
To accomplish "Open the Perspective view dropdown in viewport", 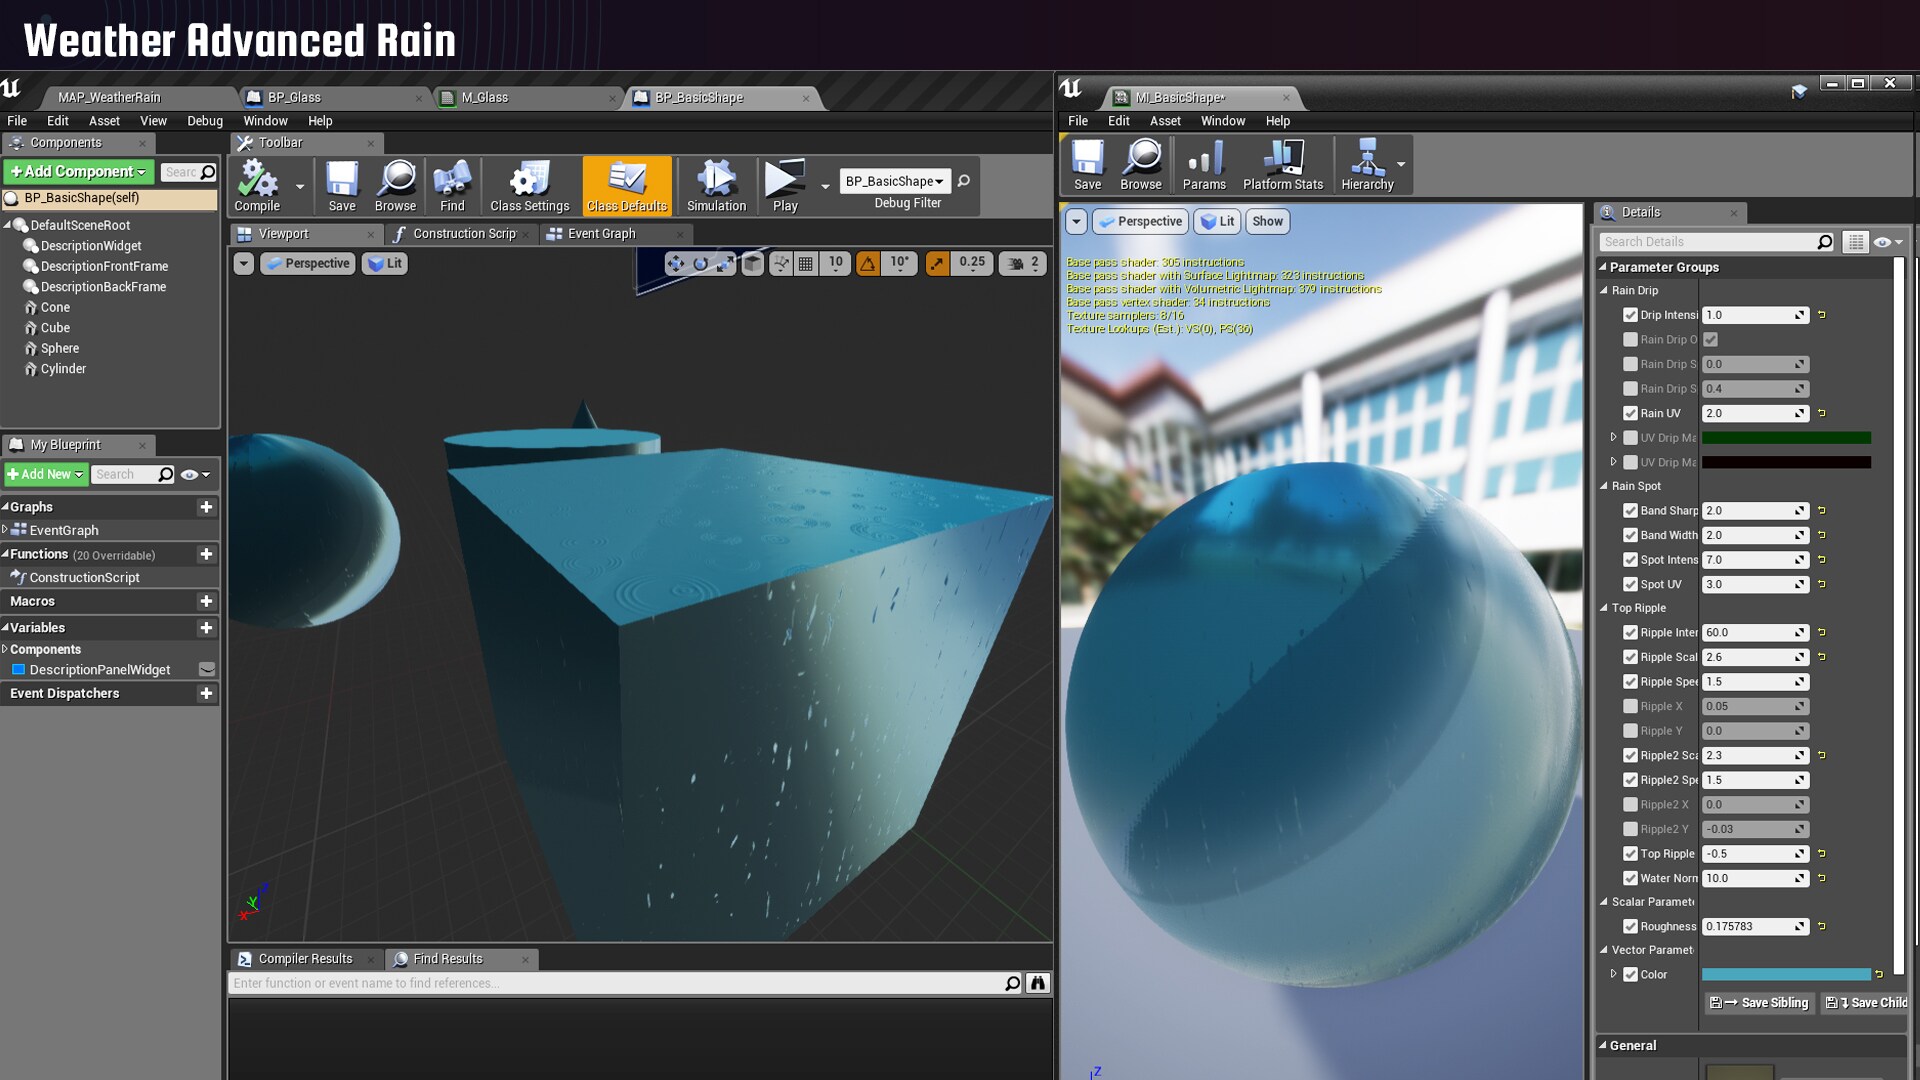I will [x=307, y=263].
